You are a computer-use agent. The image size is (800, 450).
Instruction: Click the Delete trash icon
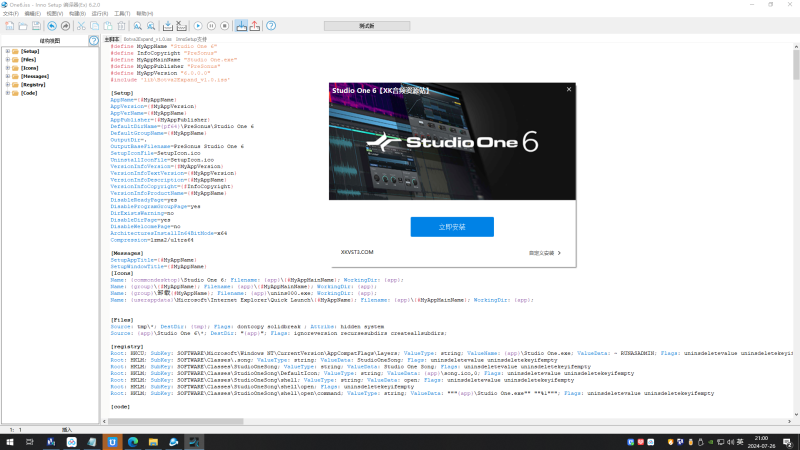point(121,26)
